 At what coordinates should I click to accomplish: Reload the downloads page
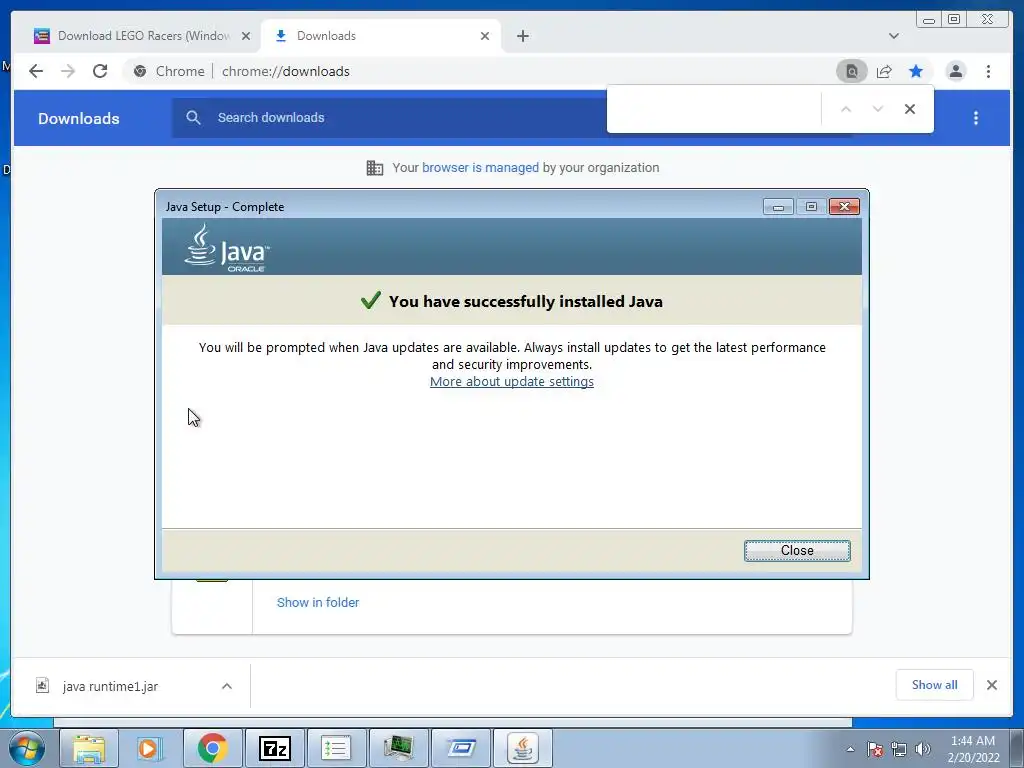point(100,71)
